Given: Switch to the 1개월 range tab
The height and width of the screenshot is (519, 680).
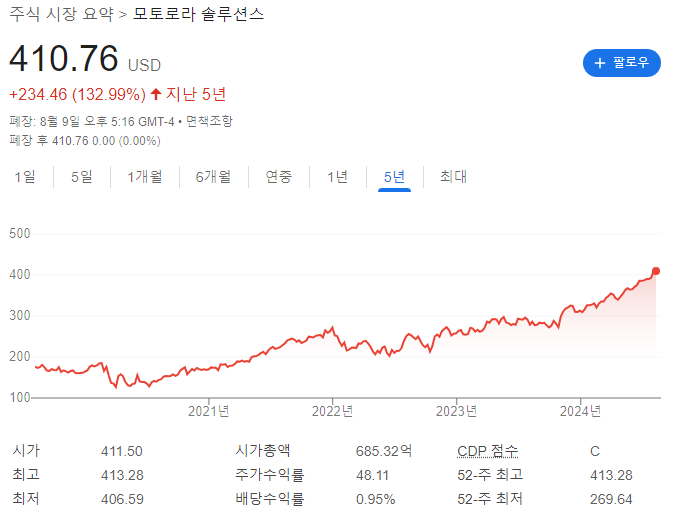Looking at the screenshot, I should pyautogui.click(x=144, y=176).
